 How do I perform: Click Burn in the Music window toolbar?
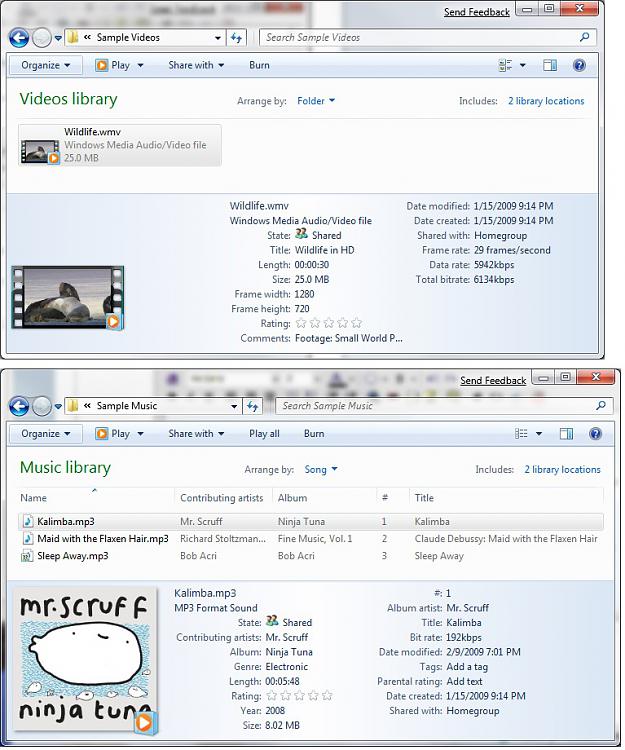[314, 433]
